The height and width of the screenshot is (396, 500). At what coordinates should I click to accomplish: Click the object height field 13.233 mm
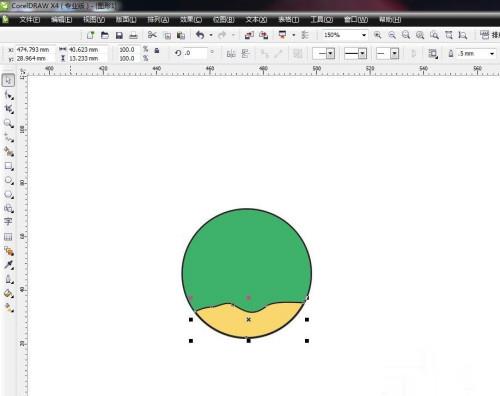[x=88, y=58]
